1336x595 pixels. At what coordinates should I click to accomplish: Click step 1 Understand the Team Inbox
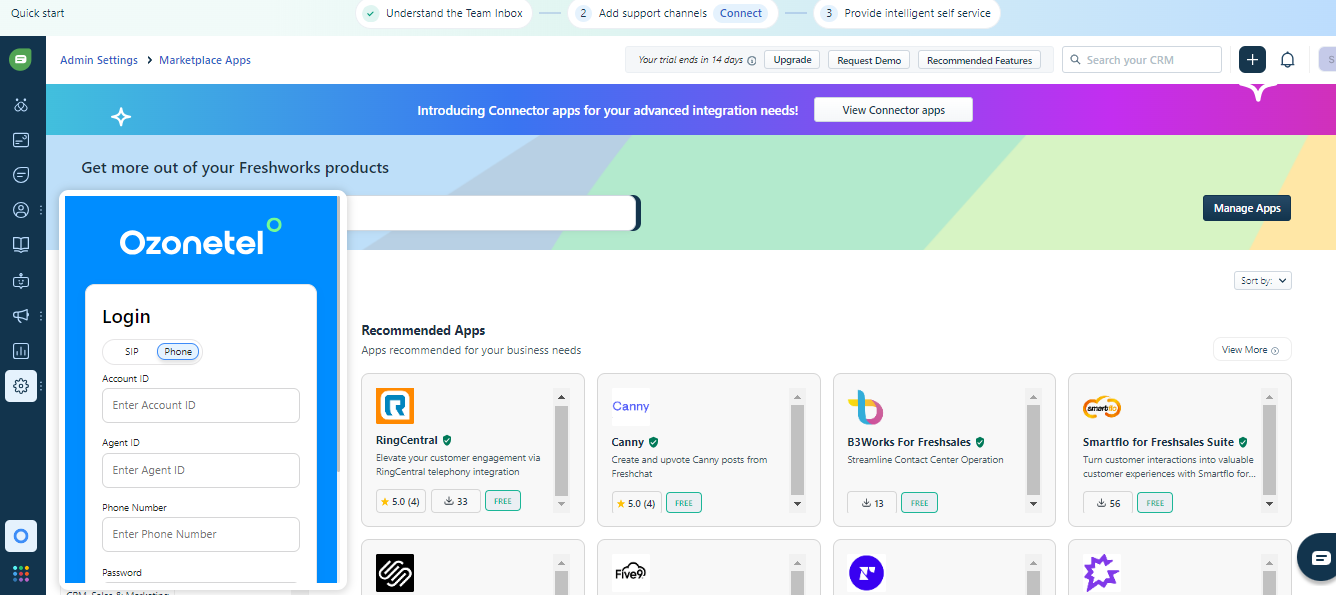442,14
